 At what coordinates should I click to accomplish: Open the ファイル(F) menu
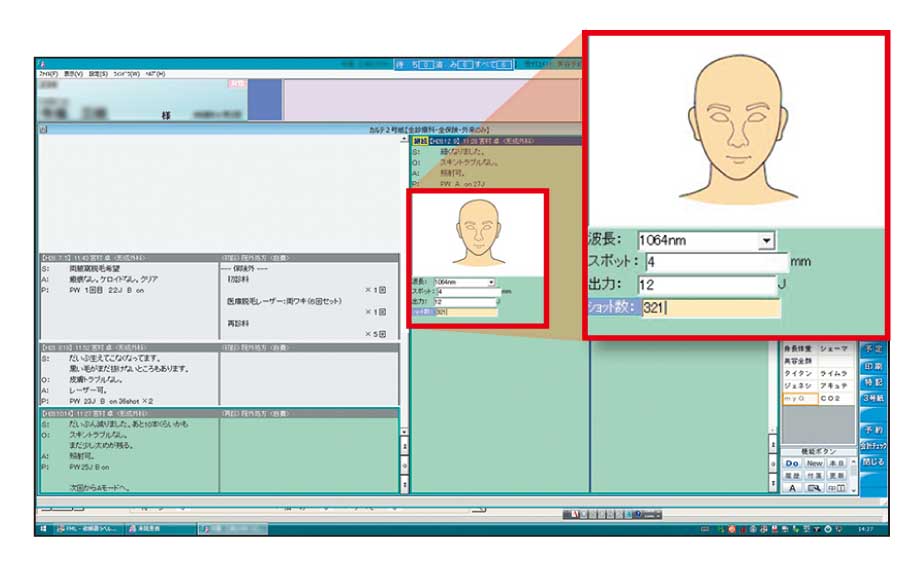click(x=47, y=74)
